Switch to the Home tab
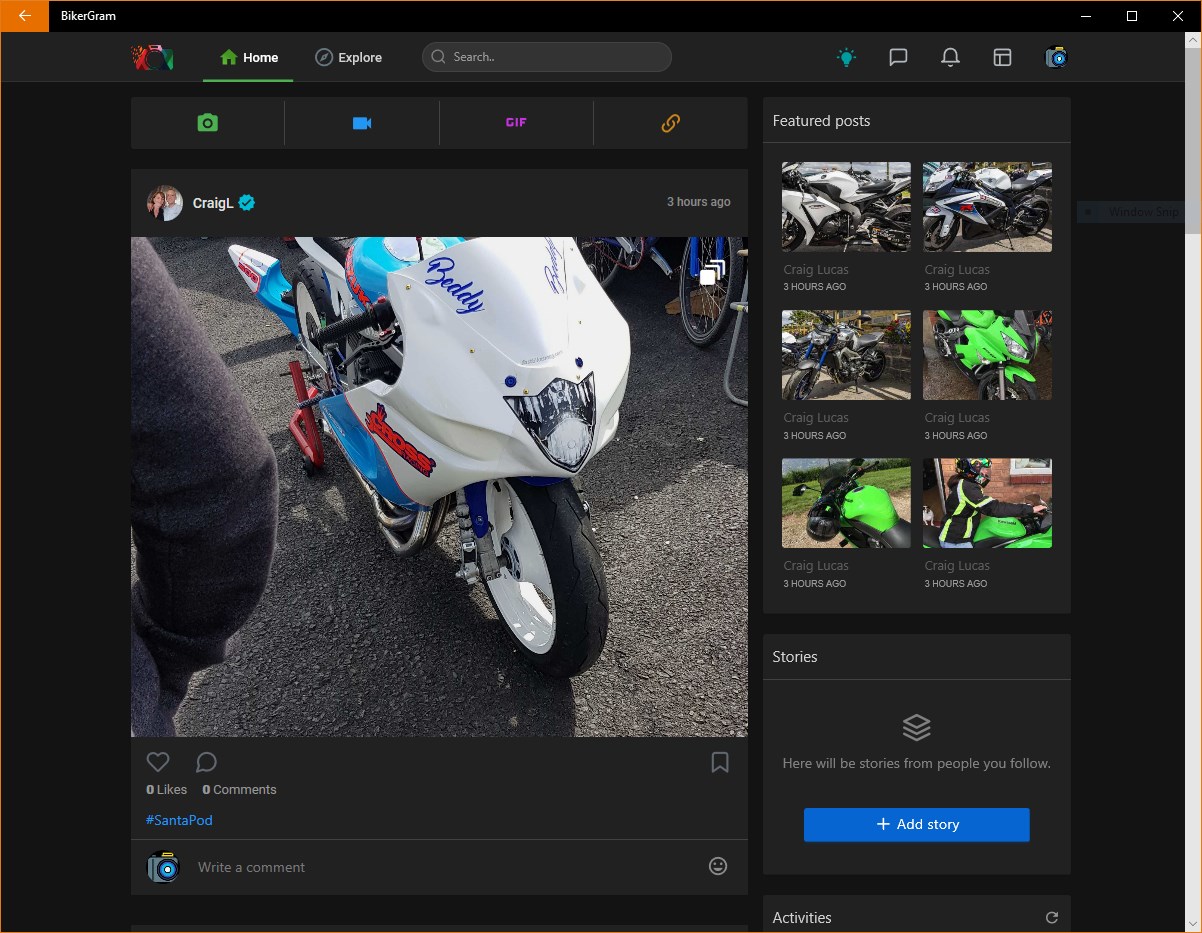This screenshot has width=1202, height=933. point(248,57)
